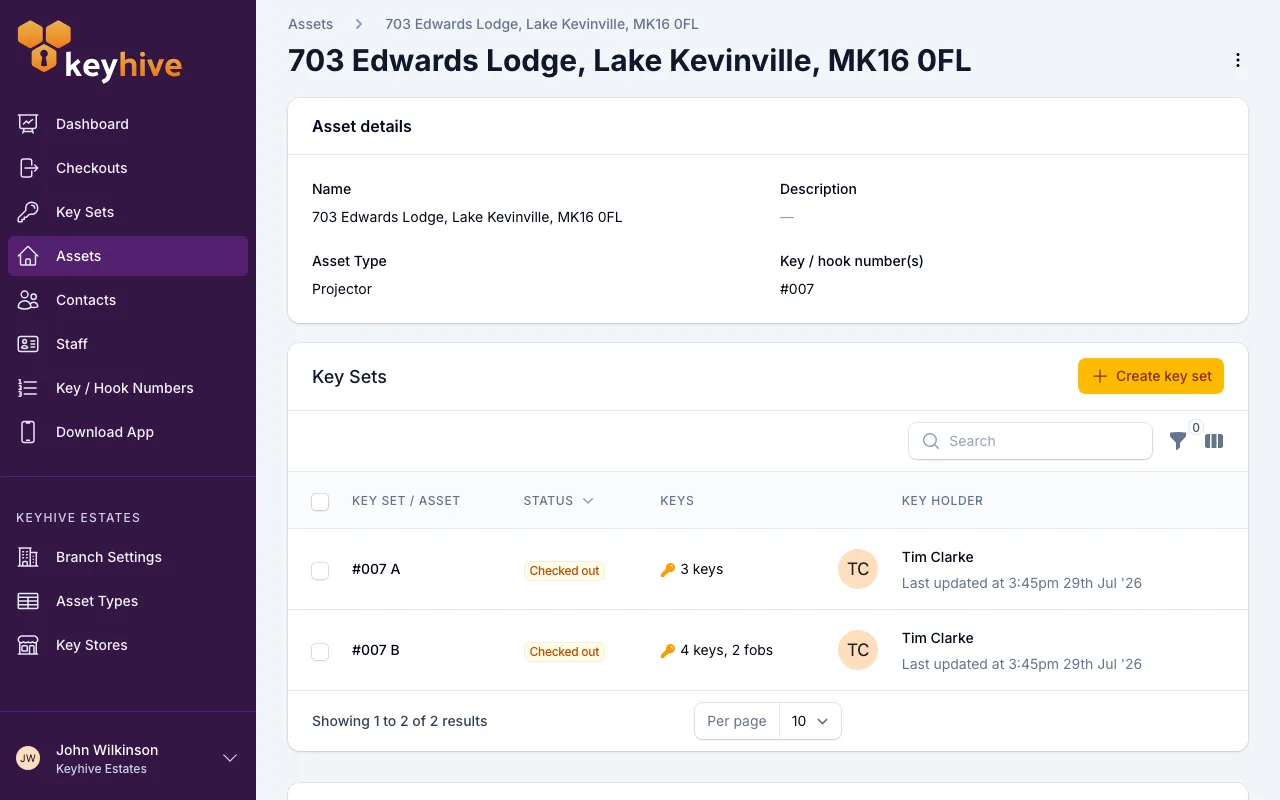This screenshot has height=800, width=1280.
Task: Open Contacts section
Action: tap(128, 300)
